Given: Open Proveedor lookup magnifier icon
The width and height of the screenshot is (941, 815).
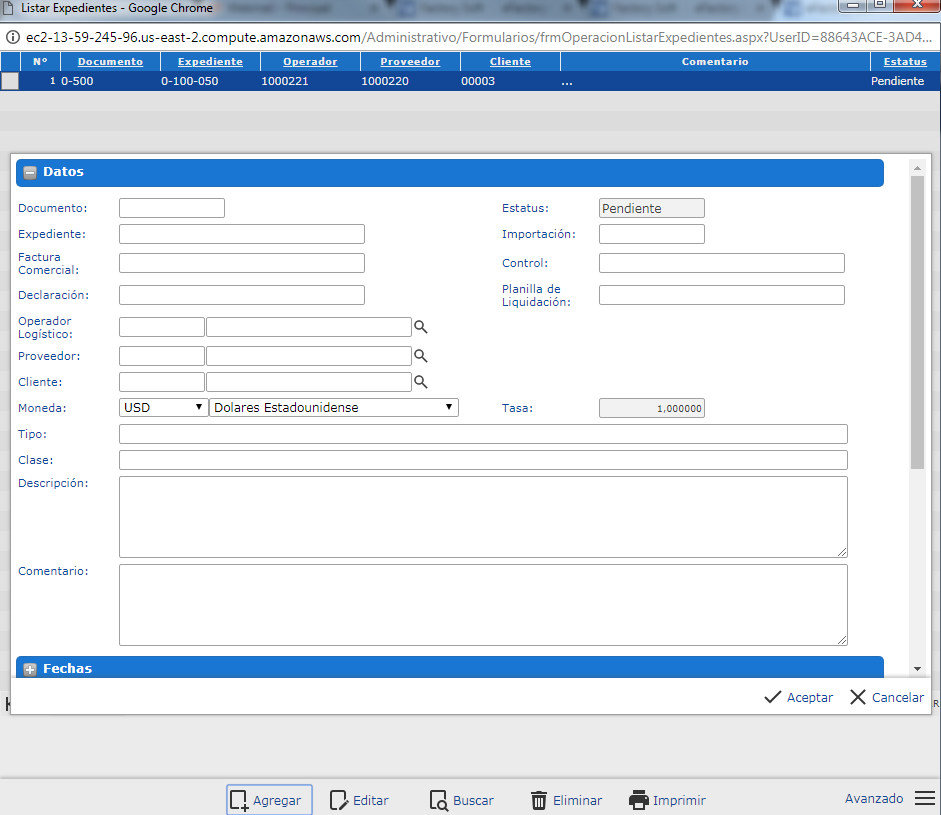Looking at the screenshot, I should pos(421,356).
